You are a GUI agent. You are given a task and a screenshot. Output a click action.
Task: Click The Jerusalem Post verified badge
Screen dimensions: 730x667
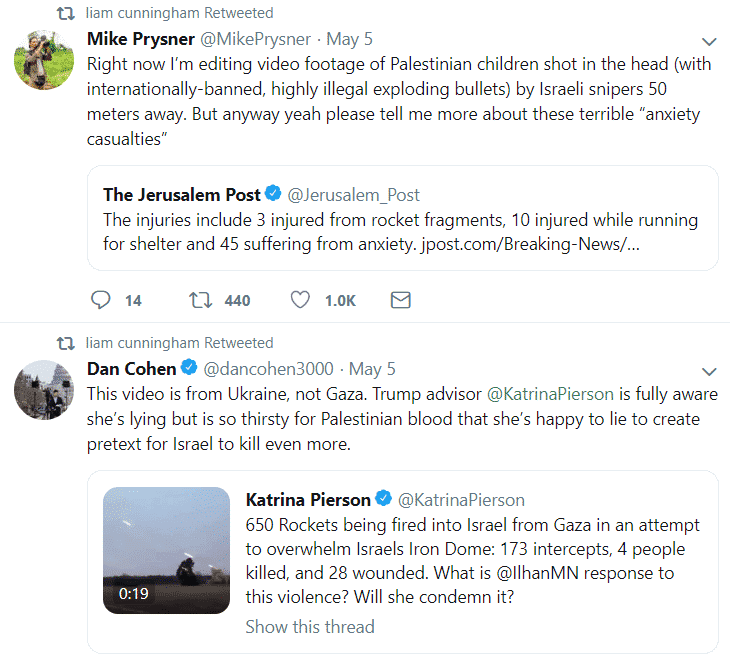pyautogui.click(x=273, y=193)
